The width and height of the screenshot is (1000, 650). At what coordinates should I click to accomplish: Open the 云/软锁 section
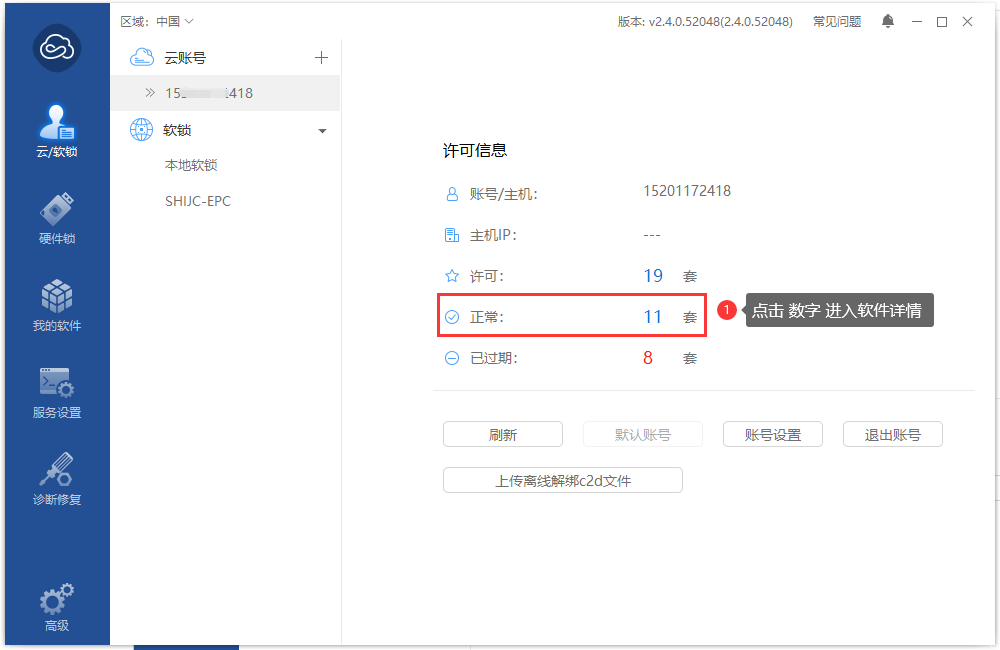coord(57,131)
